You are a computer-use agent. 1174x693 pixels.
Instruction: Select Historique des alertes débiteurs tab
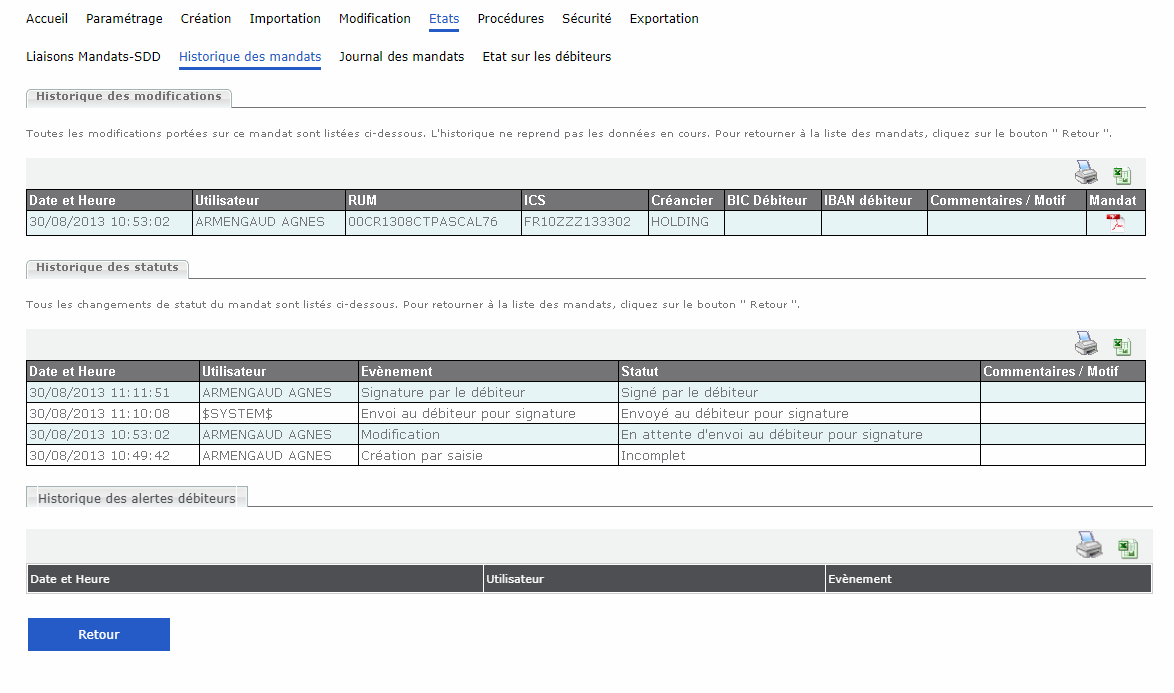click(x=137, y=498)
